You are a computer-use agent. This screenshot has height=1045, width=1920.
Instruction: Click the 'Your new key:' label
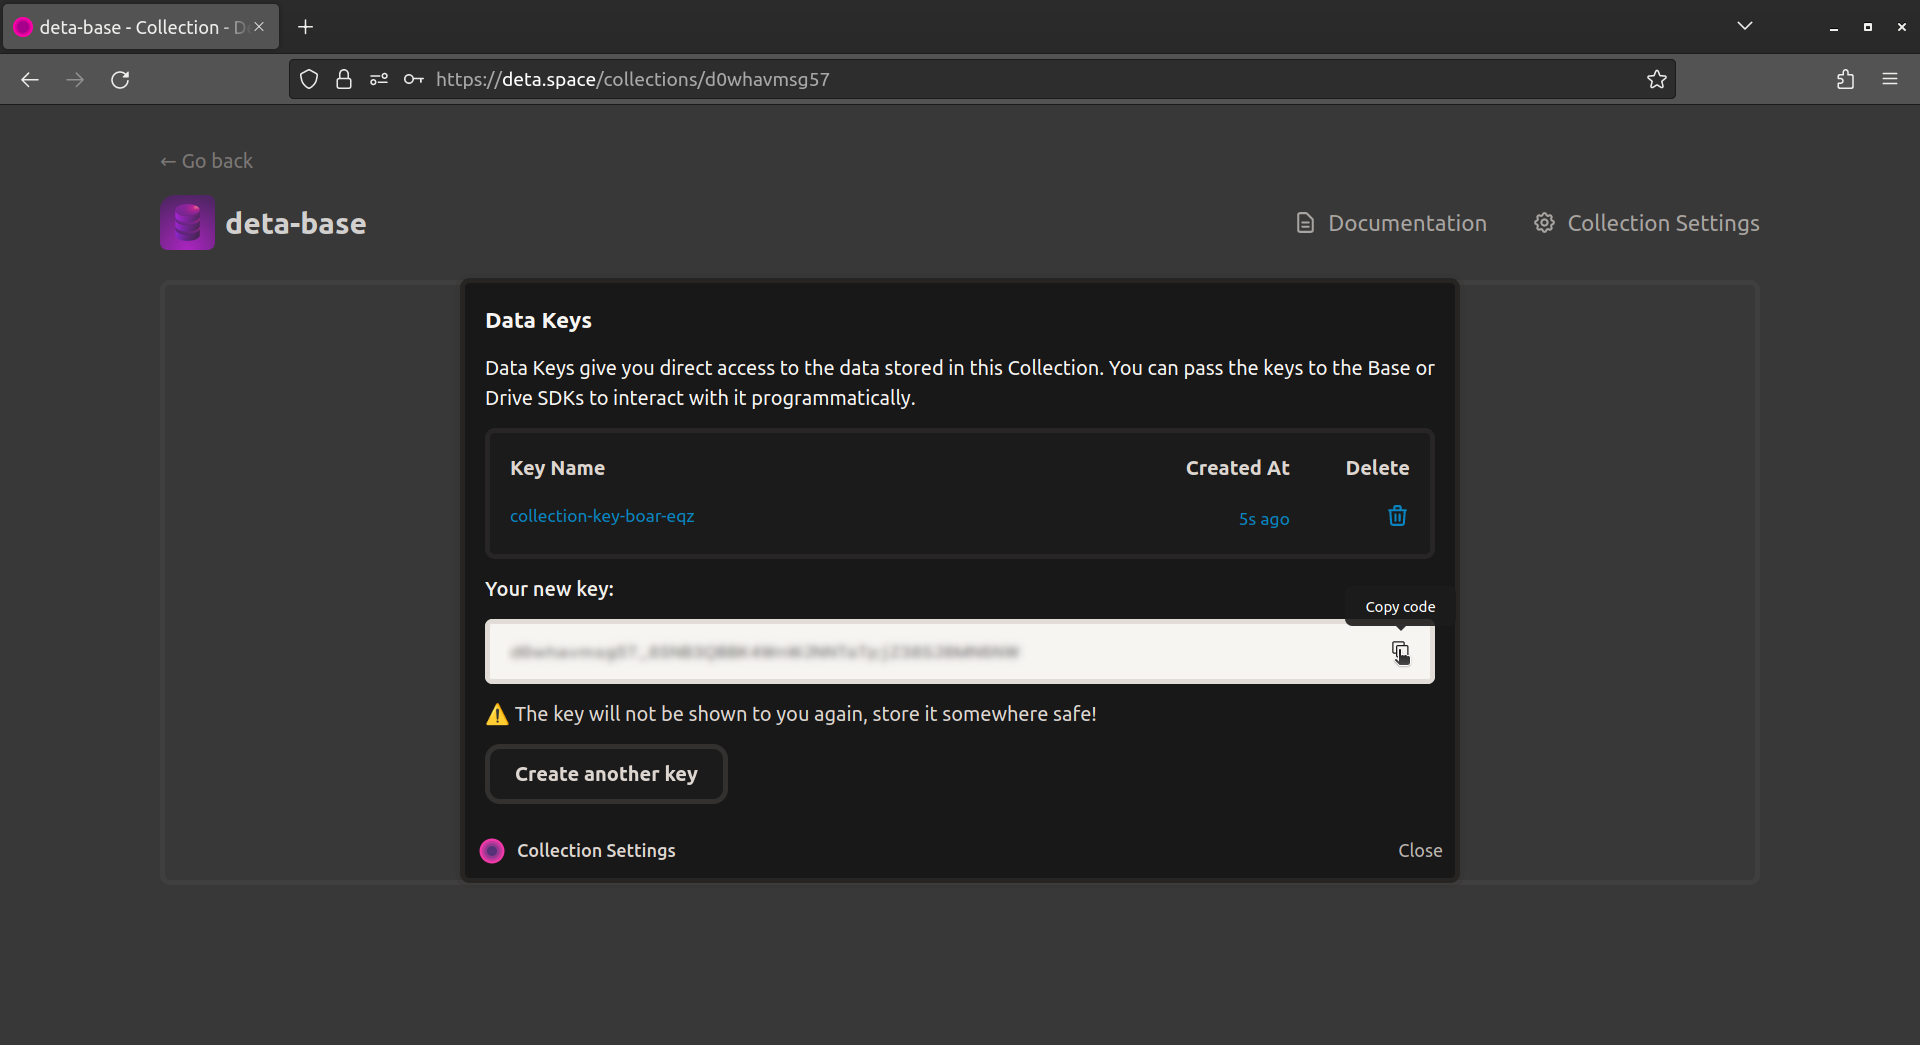(x=549, y=589)
